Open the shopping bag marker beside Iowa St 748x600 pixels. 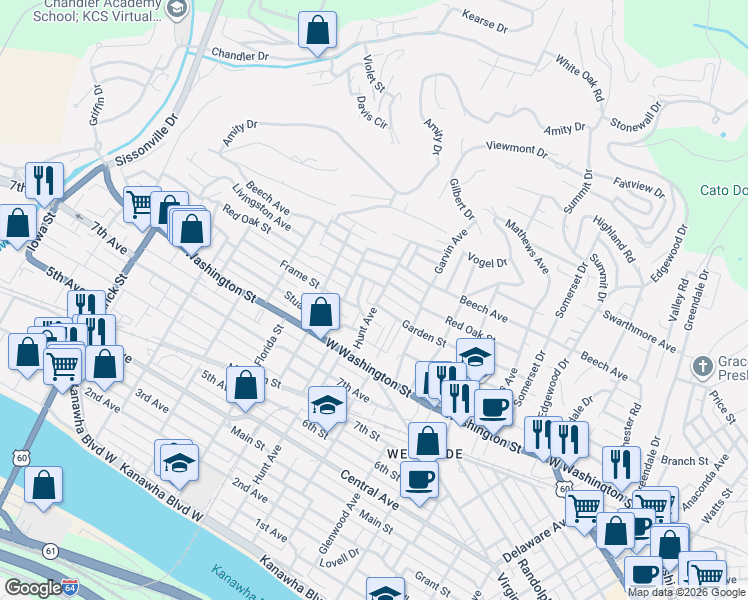click(x=18, y=224)
